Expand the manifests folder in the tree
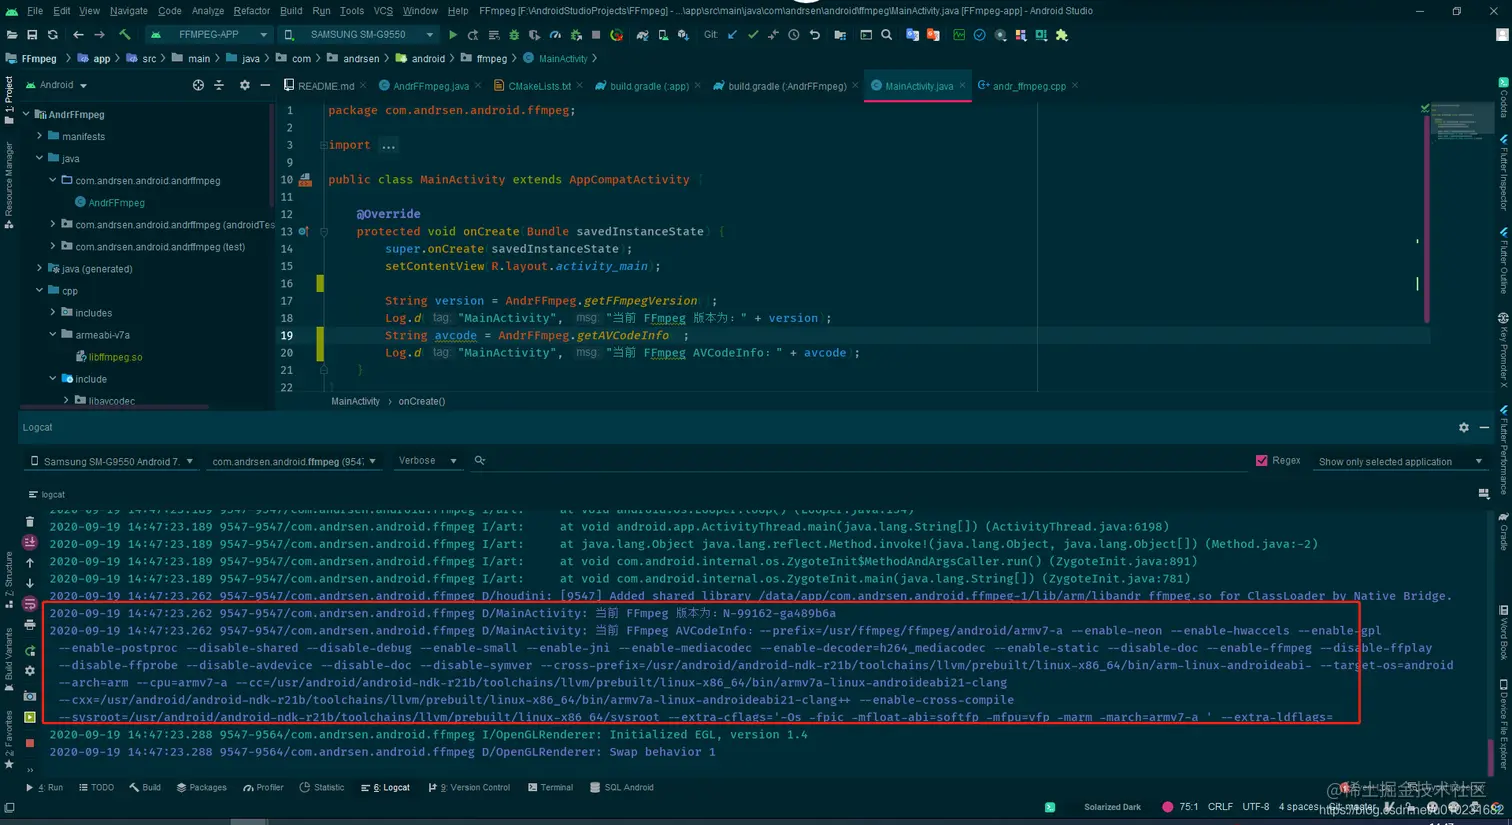The image size is (1512, 825). tap(39, 136)
